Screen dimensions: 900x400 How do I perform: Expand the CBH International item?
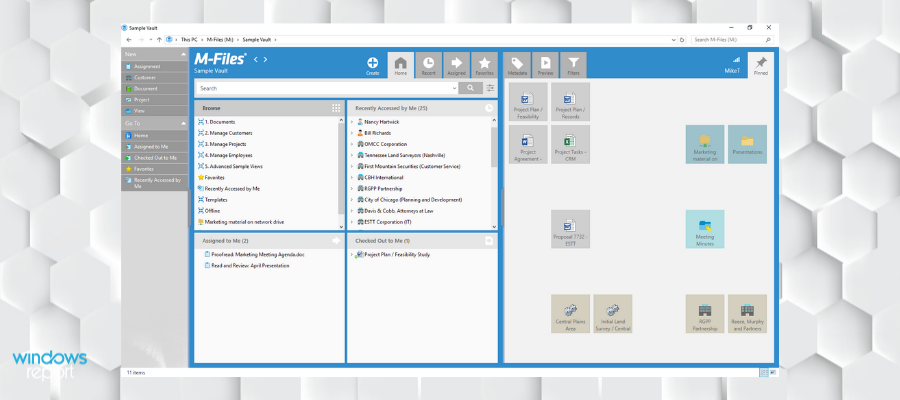click(352, 177)
